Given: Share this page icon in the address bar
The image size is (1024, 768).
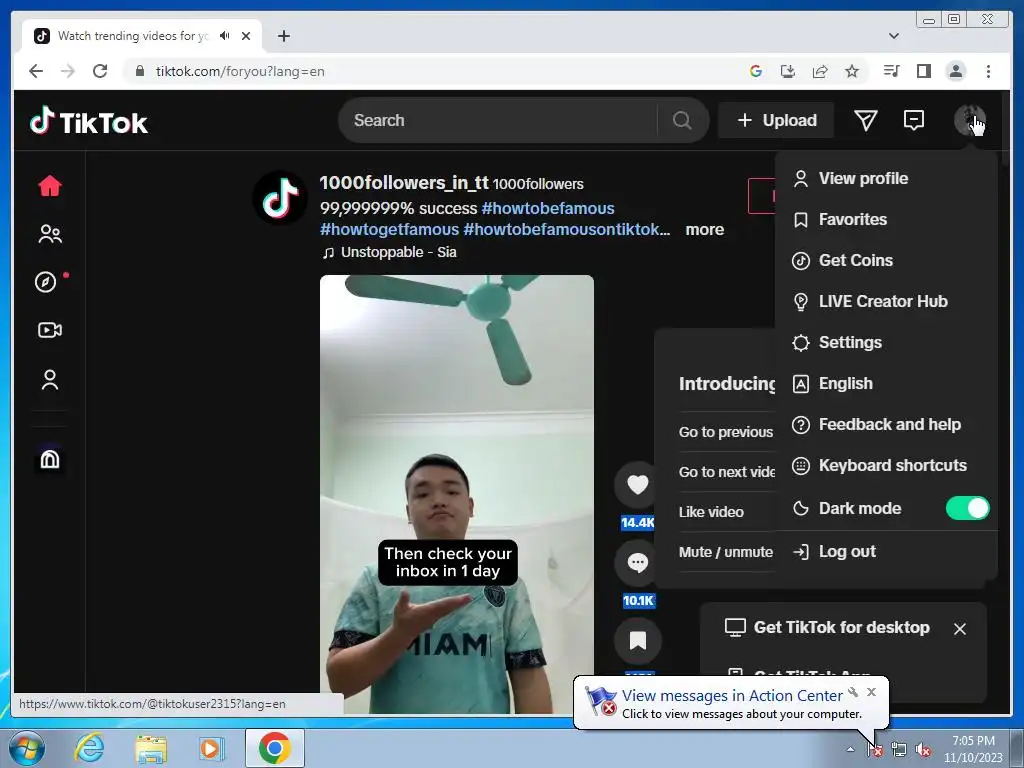Looking at the screenshot, I should click(820, 71).
